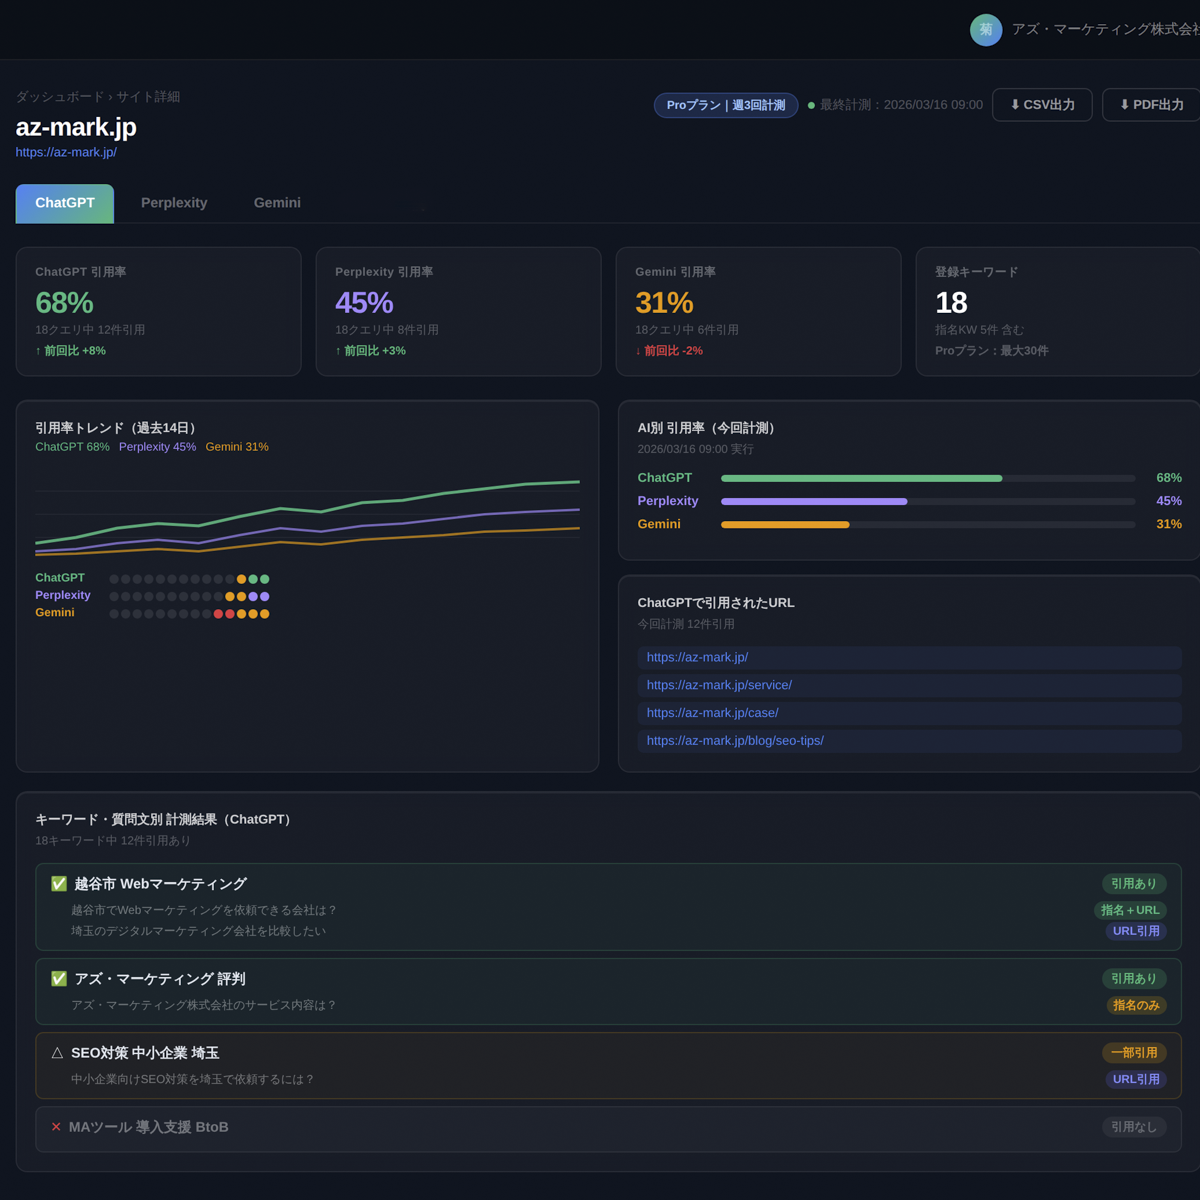Click the Perplexity 45% progress bar
The image size is (1200, 1200).
[x=927, y=501]
